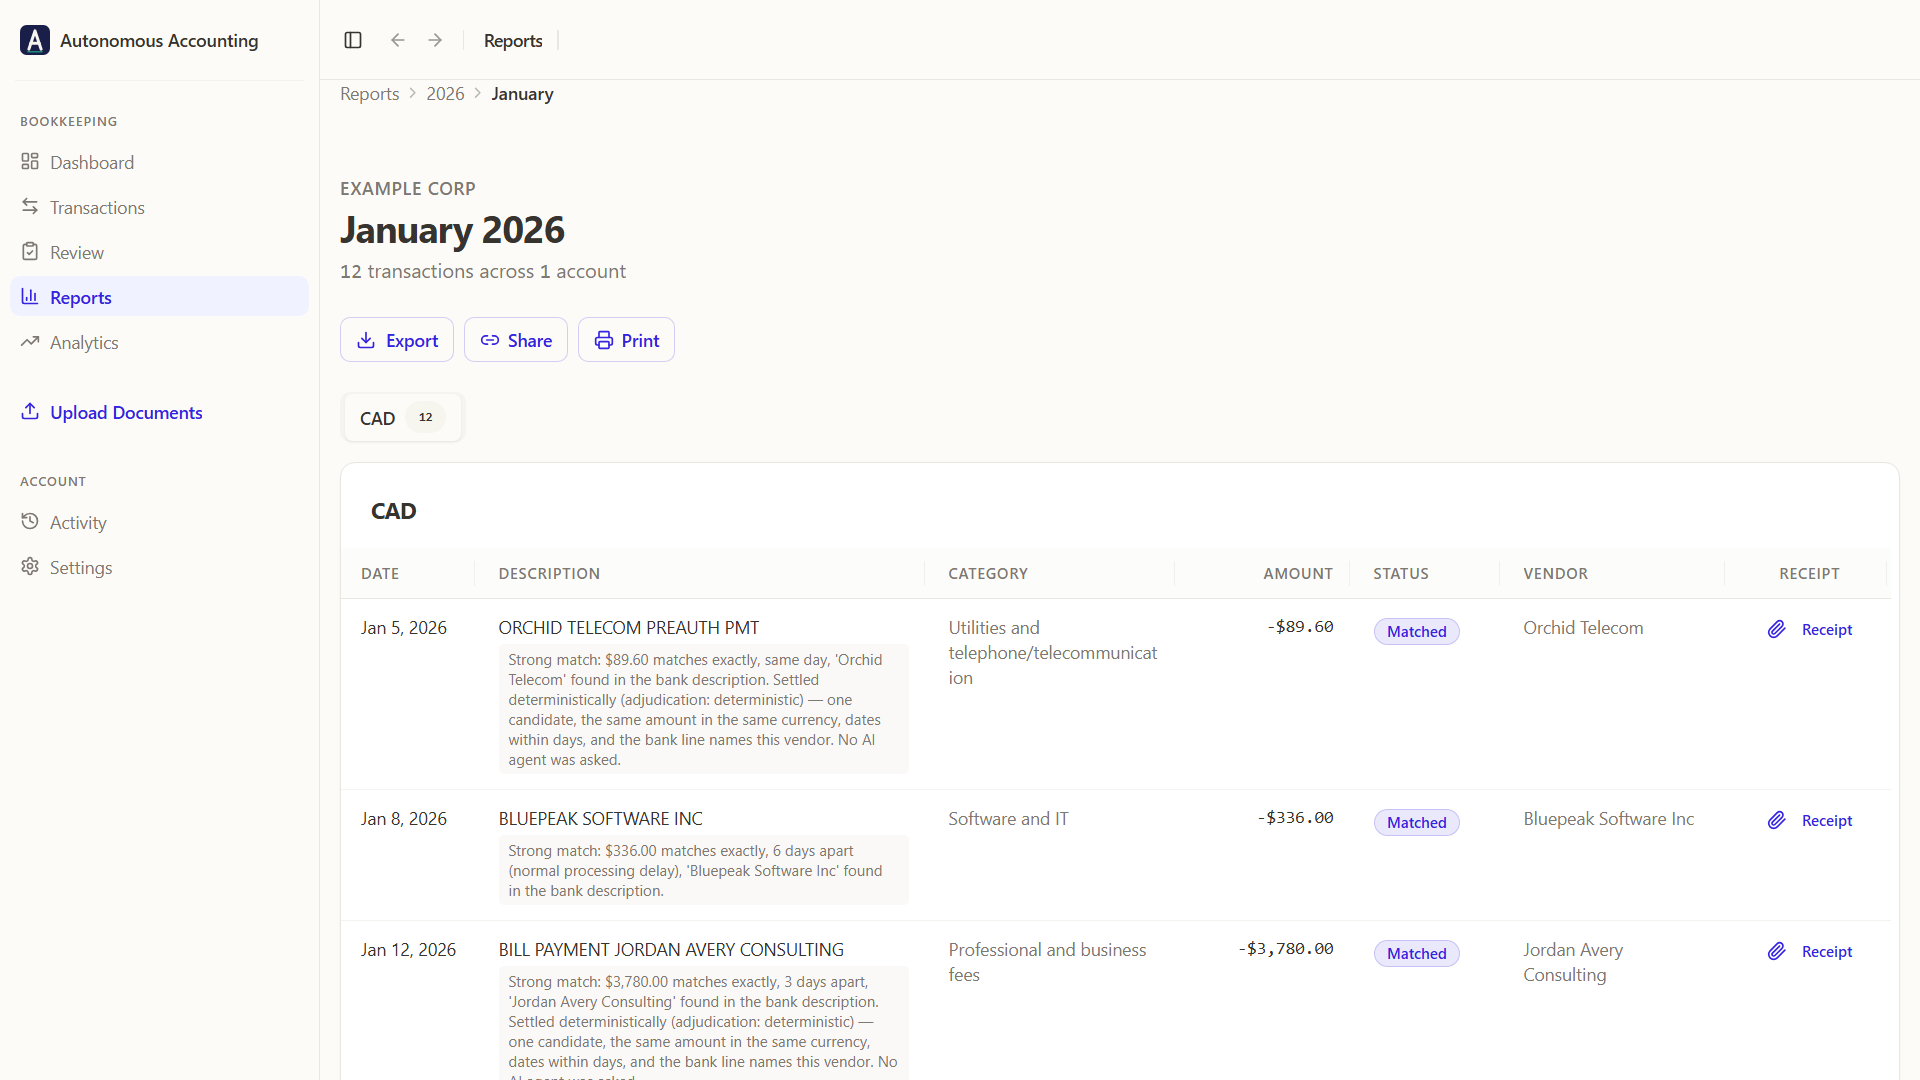Open Review in the sidebar
The width and height of the screenshot is (1920, 1080).
click(x=159, y=252)
